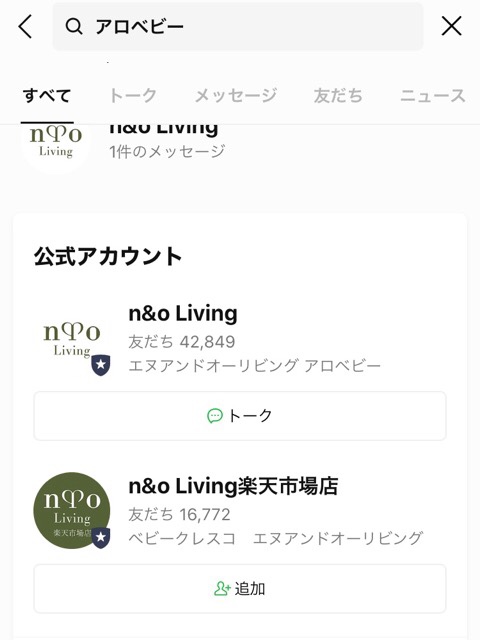
Task: Open the n&o Living account name
Action: [183, 314]
